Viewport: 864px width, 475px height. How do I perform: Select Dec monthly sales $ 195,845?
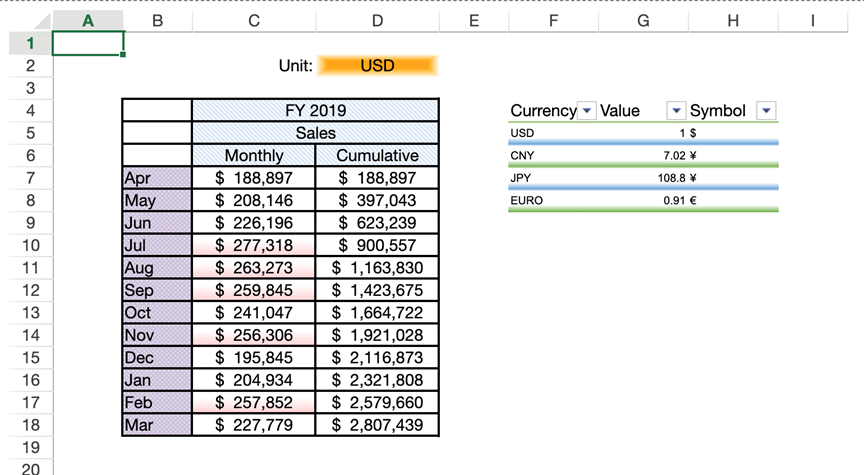(x=253, y=358)
